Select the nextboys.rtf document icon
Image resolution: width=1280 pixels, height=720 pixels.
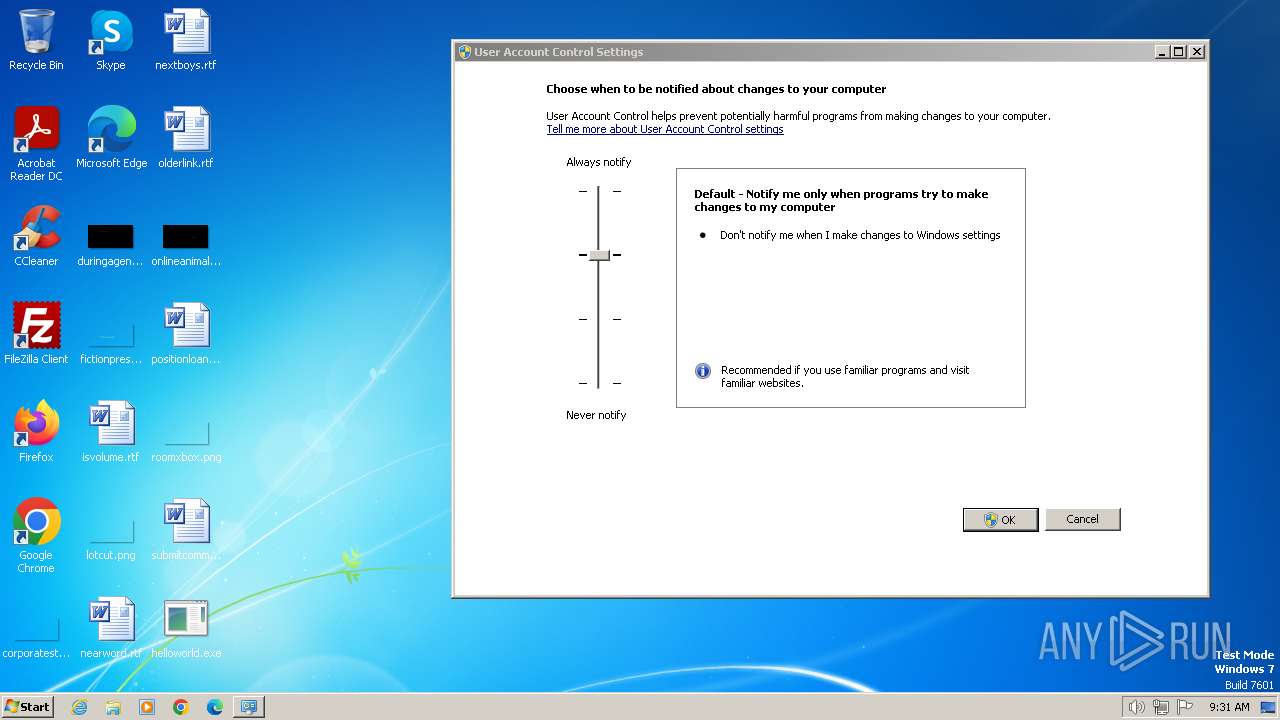[x=186, y=40]
